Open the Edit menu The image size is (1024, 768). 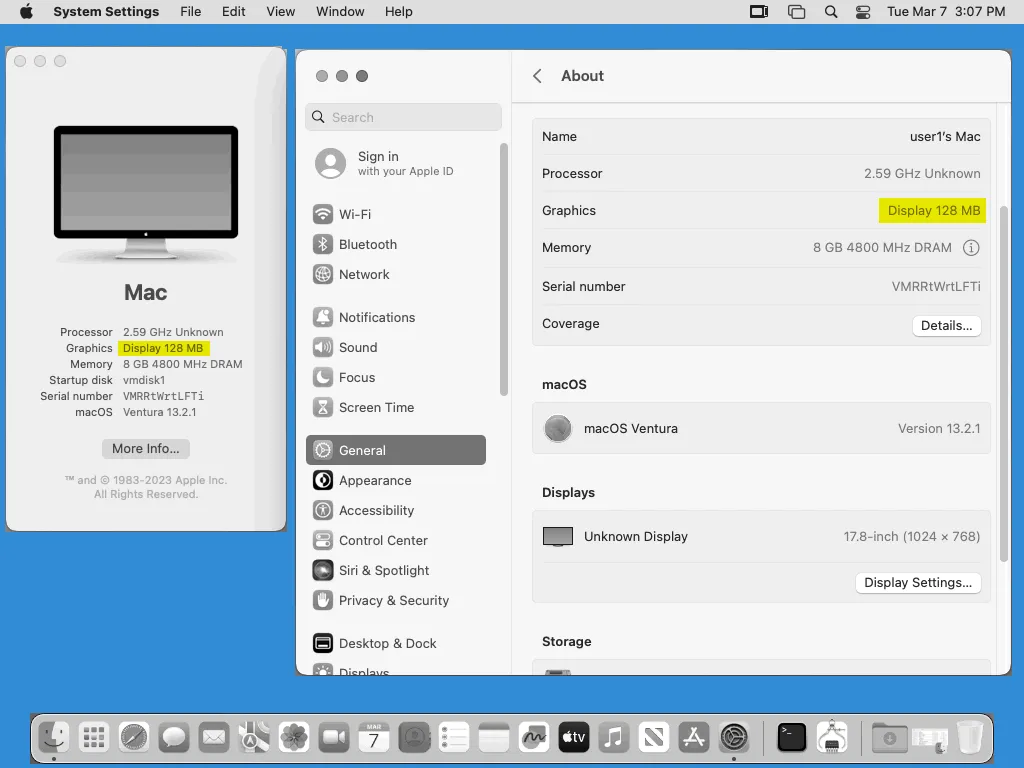(234, 12)
